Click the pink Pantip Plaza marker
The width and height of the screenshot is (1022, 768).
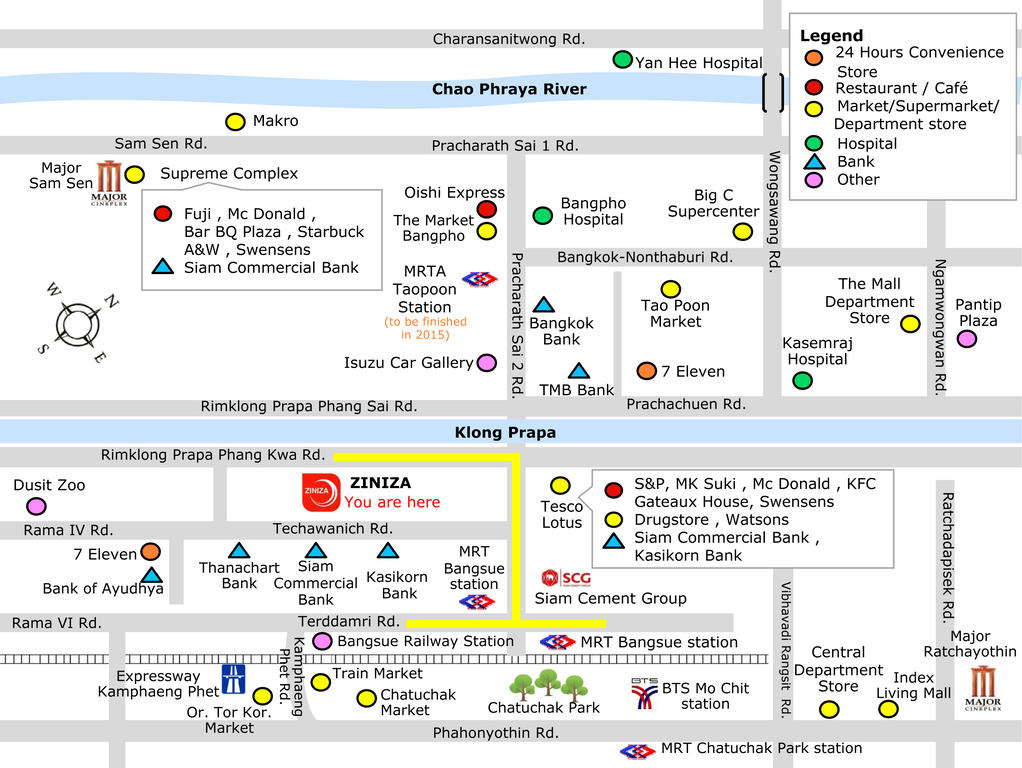[x=967, y=339]
